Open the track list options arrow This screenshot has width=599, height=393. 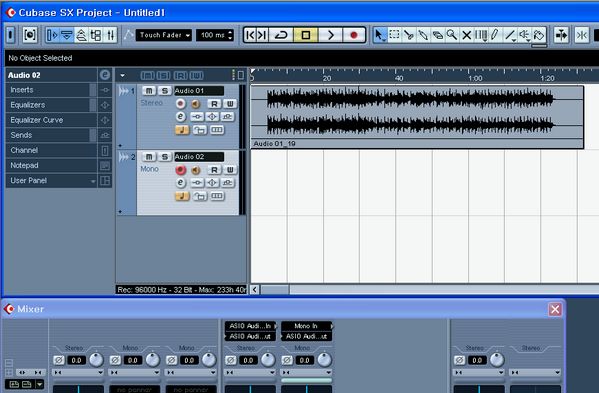click(x=122, y=75)
